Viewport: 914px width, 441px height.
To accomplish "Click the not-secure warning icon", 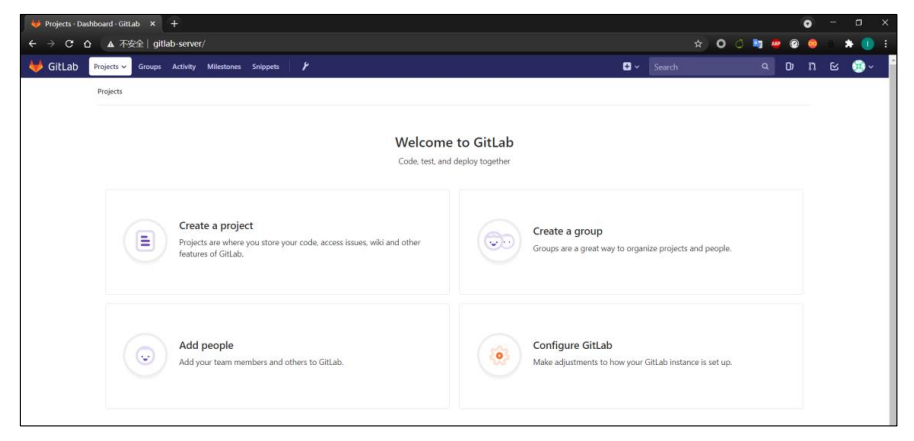I will pyautogui.click(x=111, y=44).
